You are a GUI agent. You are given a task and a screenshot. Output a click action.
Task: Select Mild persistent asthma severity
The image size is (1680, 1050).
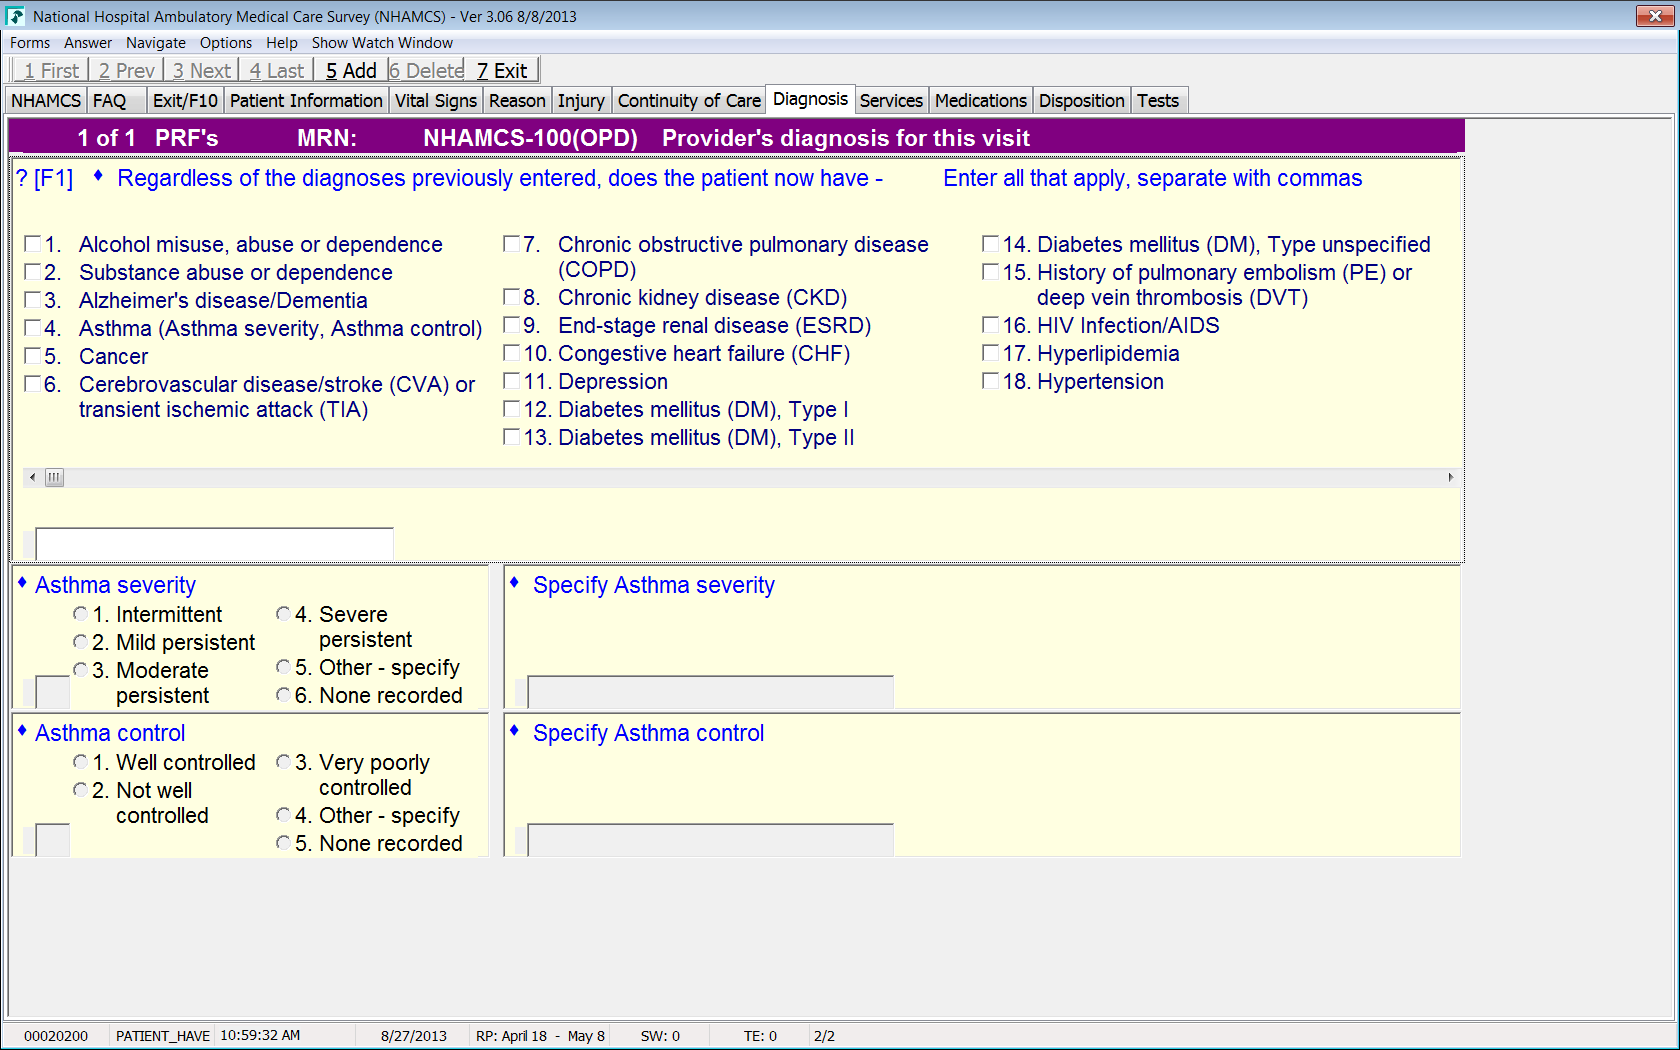pyautogui.click(x=81, y=642)
